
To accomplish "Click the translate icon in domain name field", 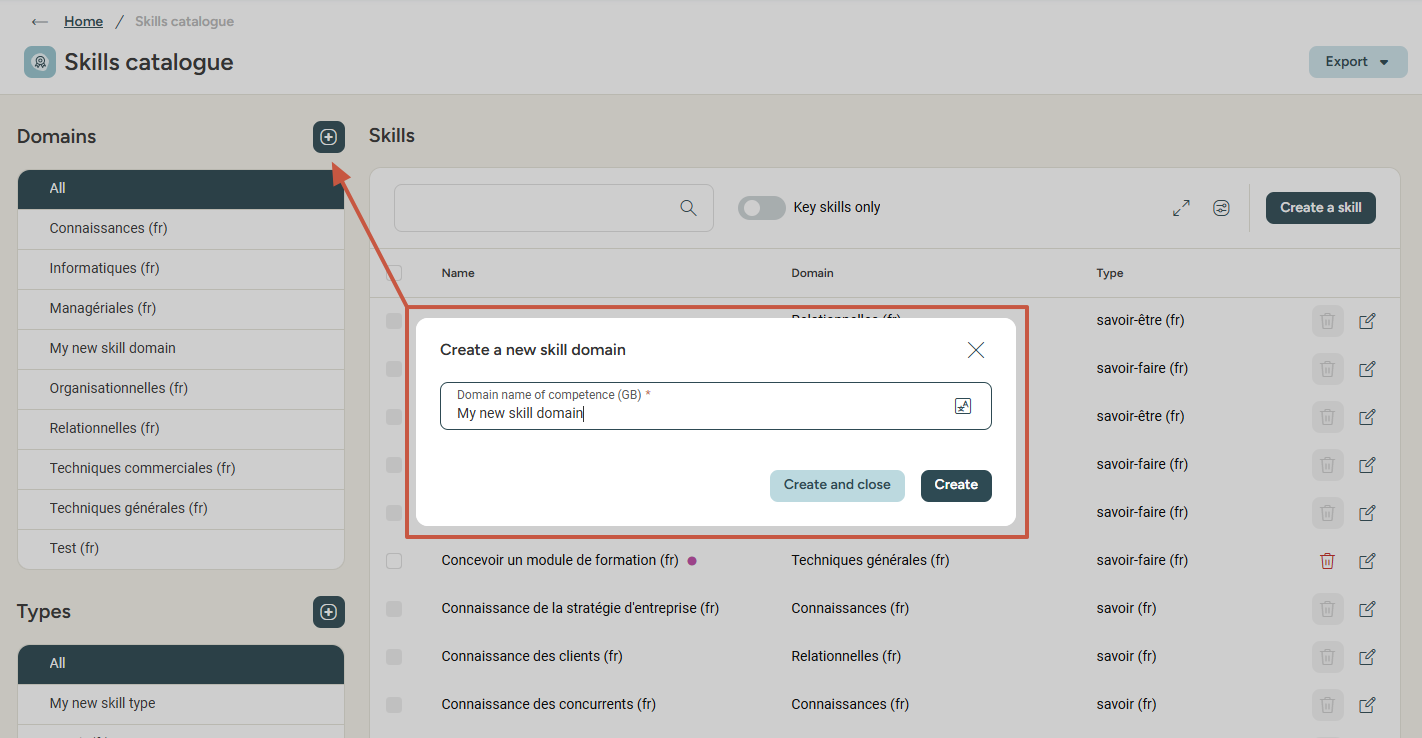I will [963, 406].
